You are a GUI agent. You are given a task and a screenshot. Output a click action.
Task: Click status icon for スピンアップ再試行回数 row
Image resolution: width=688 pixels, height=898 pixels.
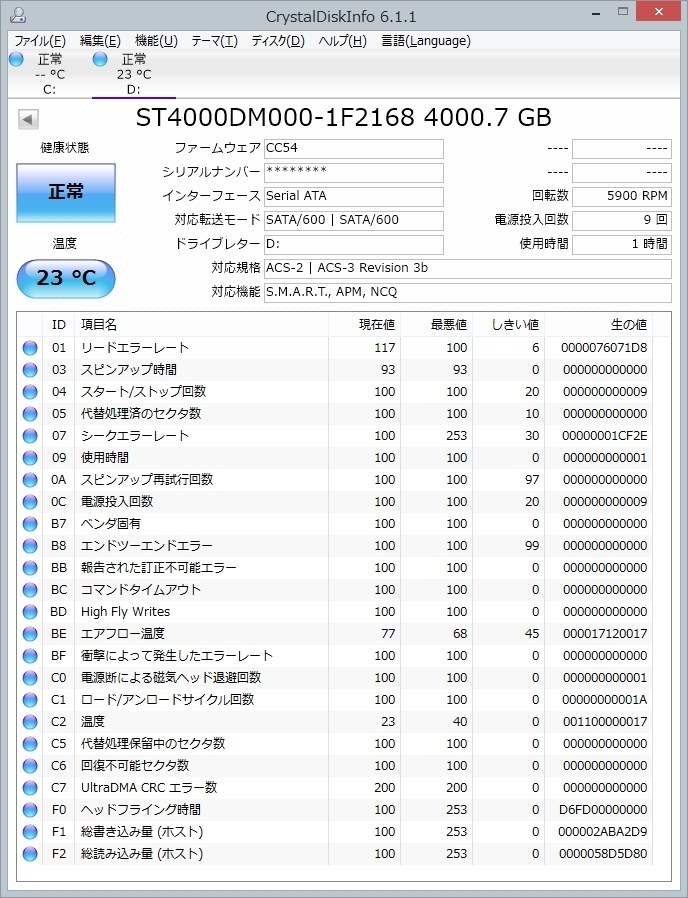click(30, 480)
